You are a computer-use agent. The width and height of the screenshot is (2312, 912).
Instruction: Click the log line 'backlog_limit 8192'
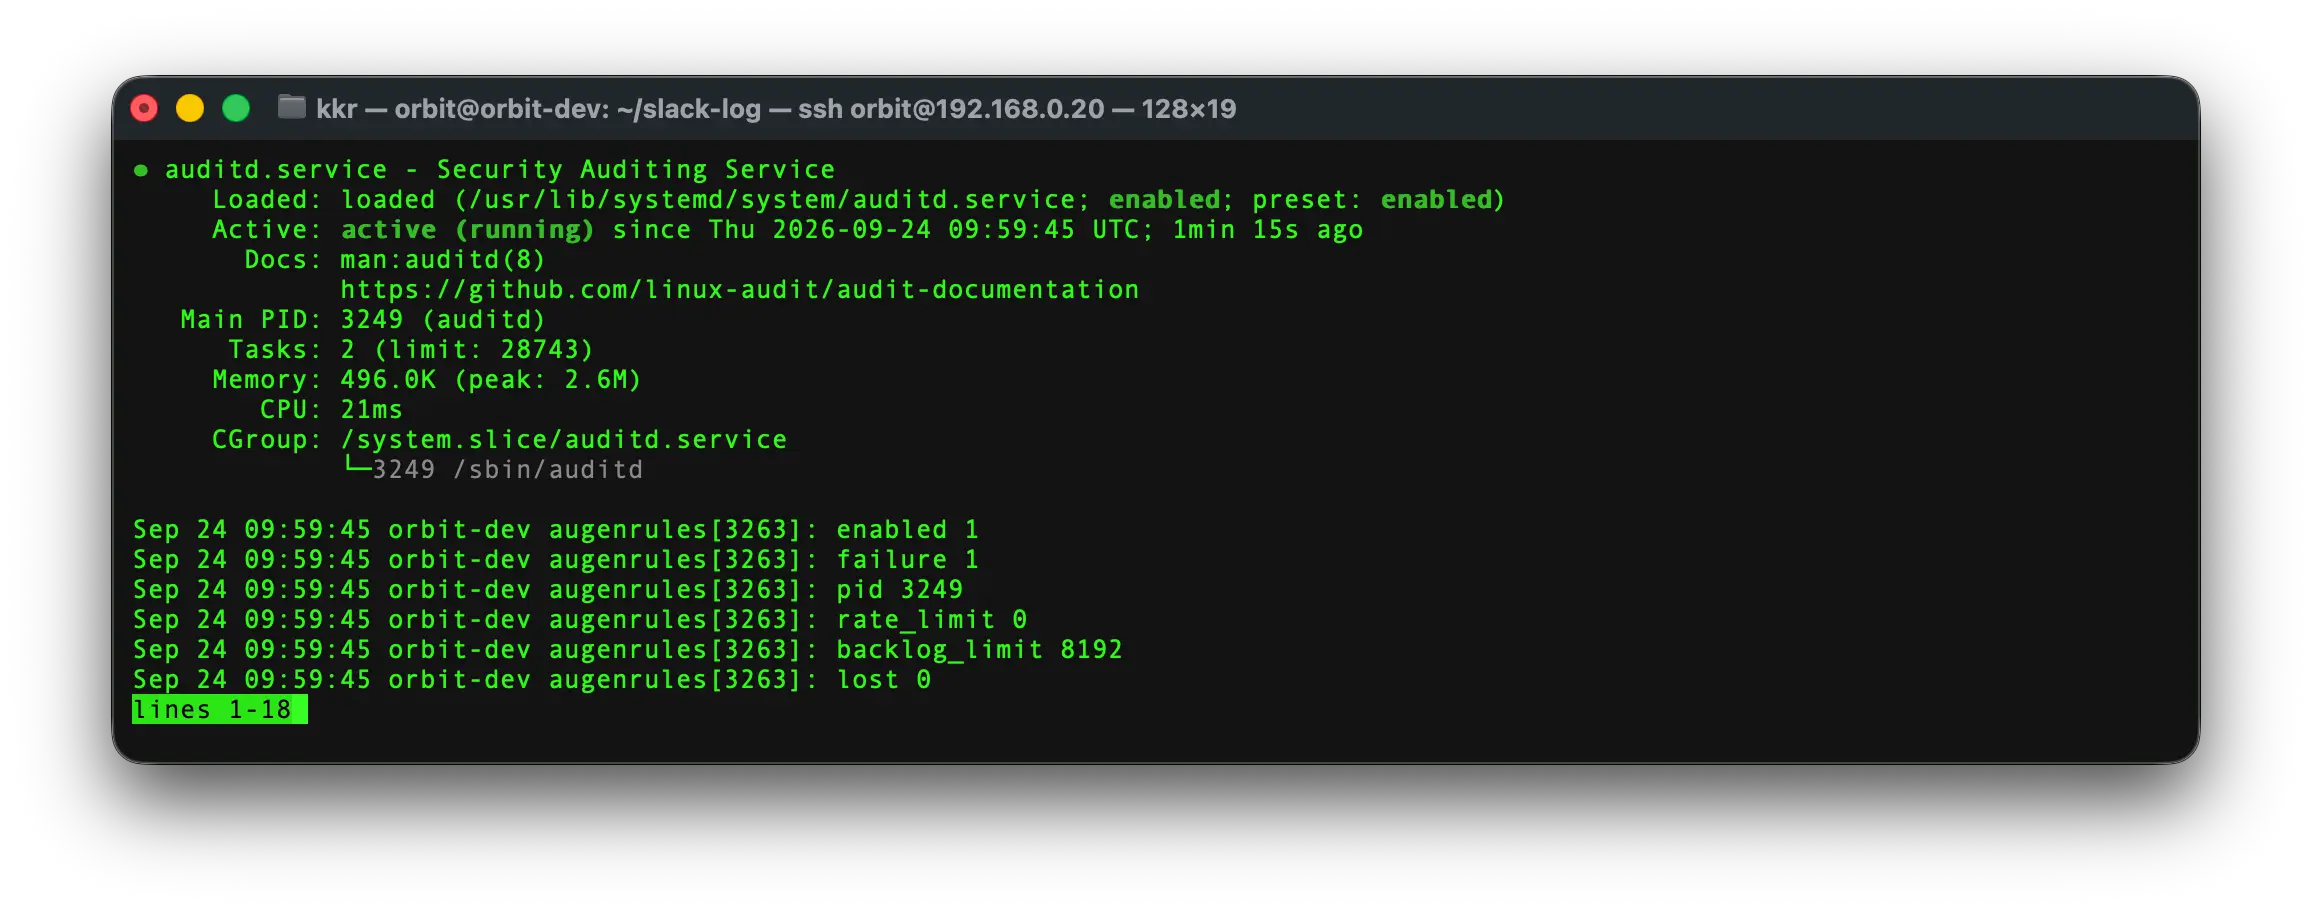[627, 650]
